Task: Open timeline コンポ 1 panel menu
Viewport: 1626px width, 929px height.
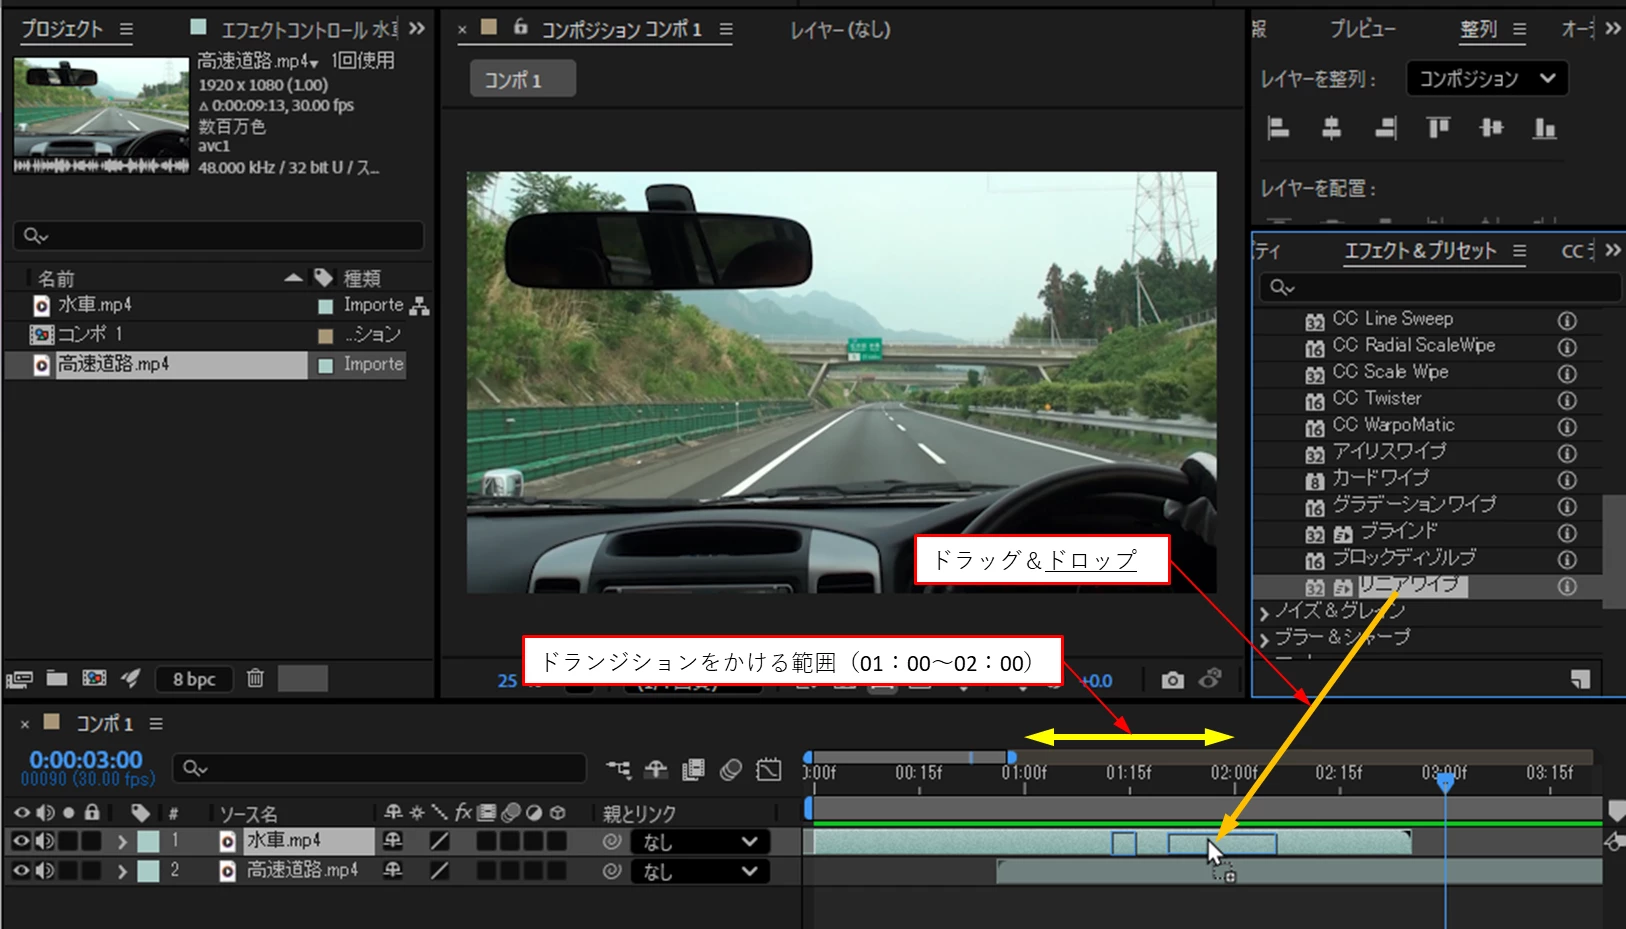Action: (156, 723)
